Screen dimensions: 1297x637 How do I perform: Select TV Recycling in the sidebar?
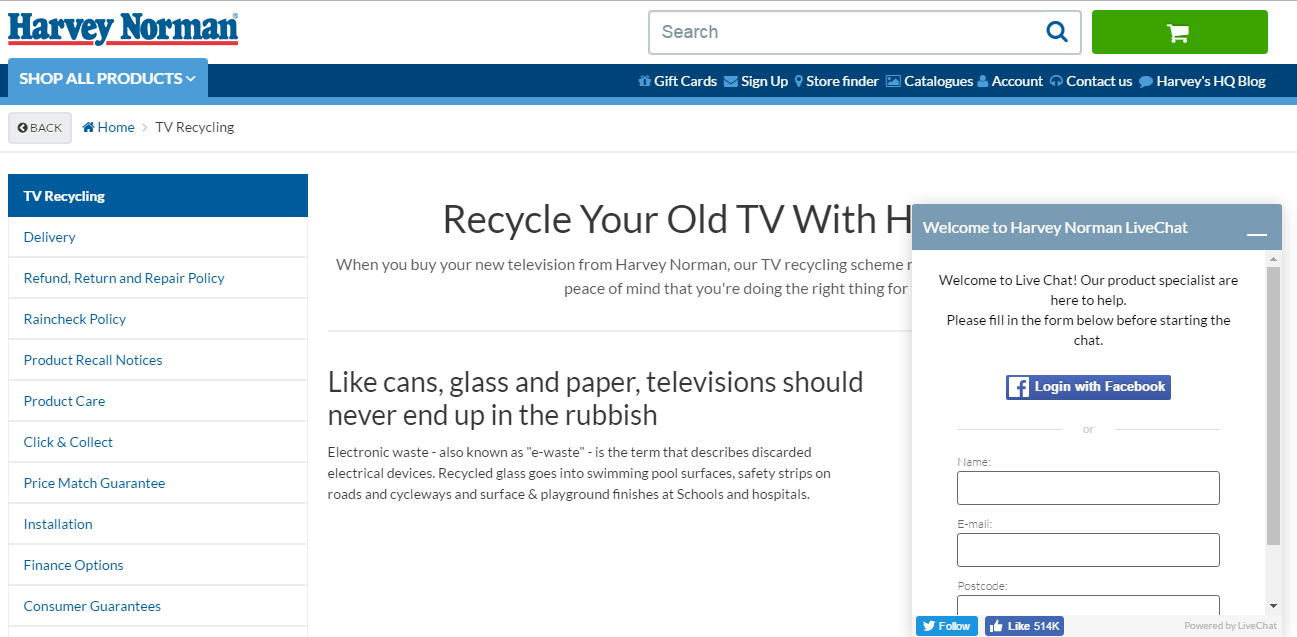158,196
